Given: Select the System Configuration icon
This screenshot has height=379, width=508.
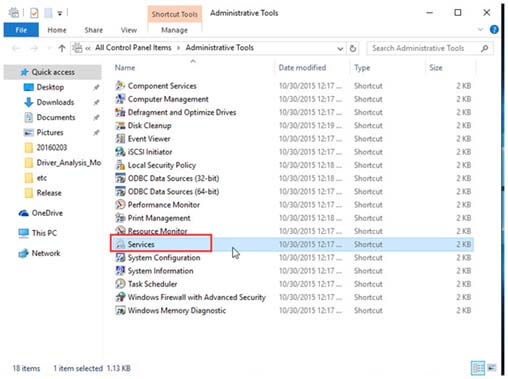Looking at the screenshot, I should 120,258.
